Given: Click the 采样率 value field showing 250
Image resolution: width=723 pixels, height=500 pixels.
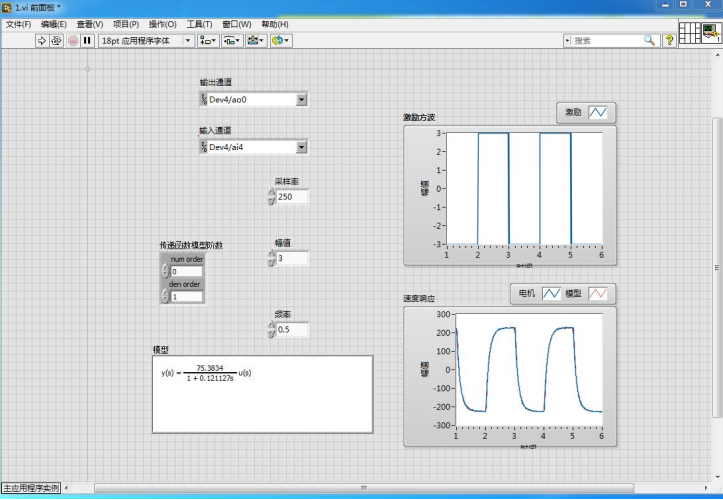Looking at the screenshot, I should (292, 197).
